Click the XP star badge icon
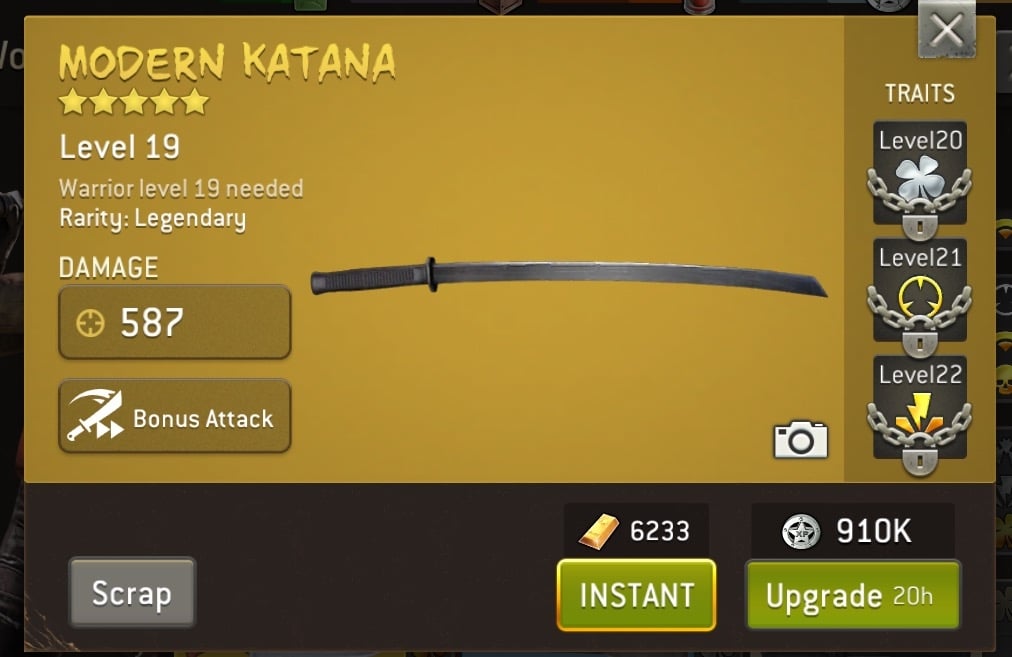 (801, 532)
